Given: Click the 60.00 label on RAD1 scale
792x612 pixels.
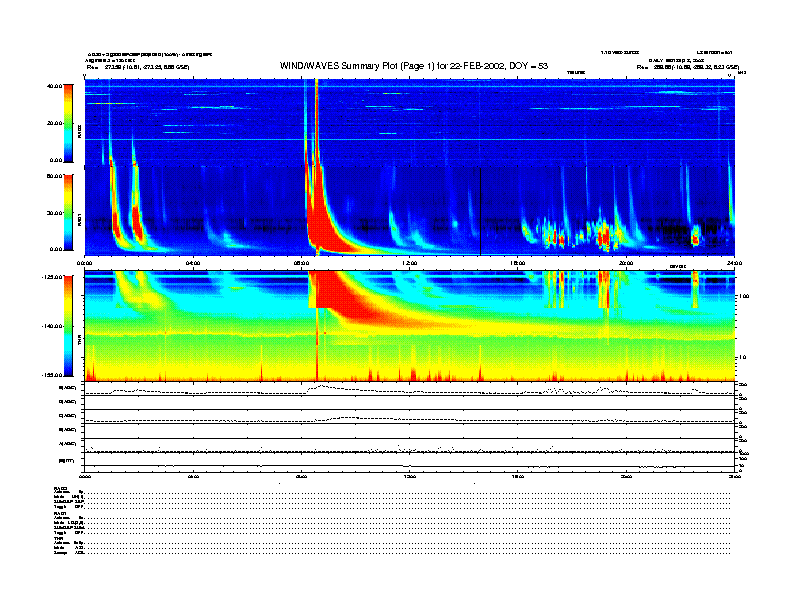Looking at the screenshot, I should pyautogui.click(x=54, y=176).
